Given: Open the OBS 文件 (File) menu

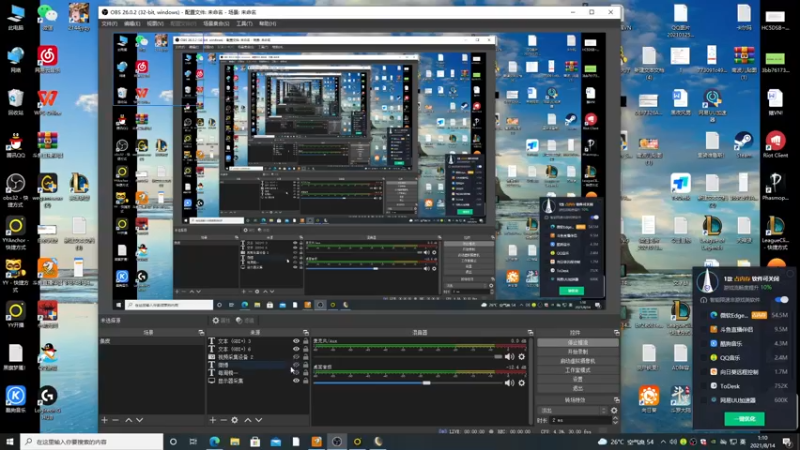Looking at the screenshot, I should pos(109,23).
